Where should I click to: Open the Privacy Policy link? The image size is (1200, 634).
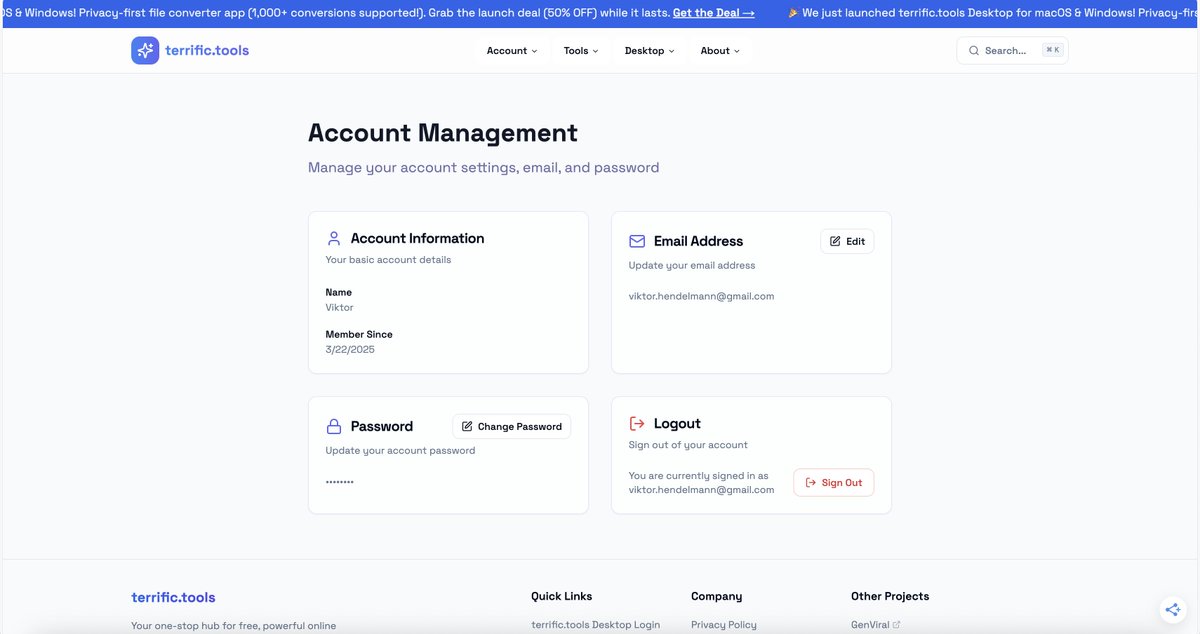pos(723,624)
